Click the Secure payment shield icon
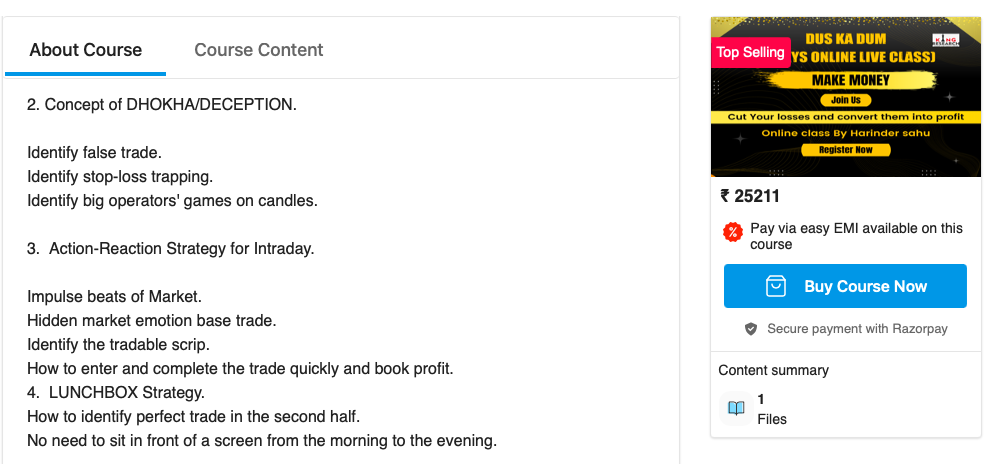Screen dimensions: 991x464 tap(751, 329)
